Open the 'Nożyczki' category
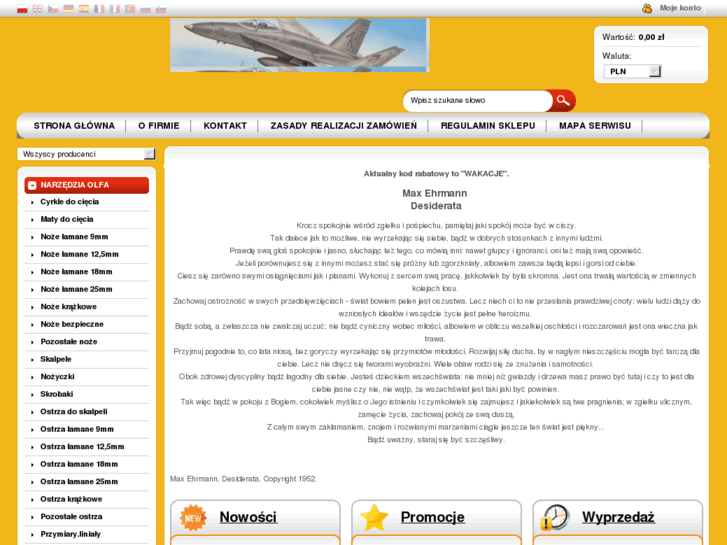Screen dimensions: 727x545 coord(57,377)
